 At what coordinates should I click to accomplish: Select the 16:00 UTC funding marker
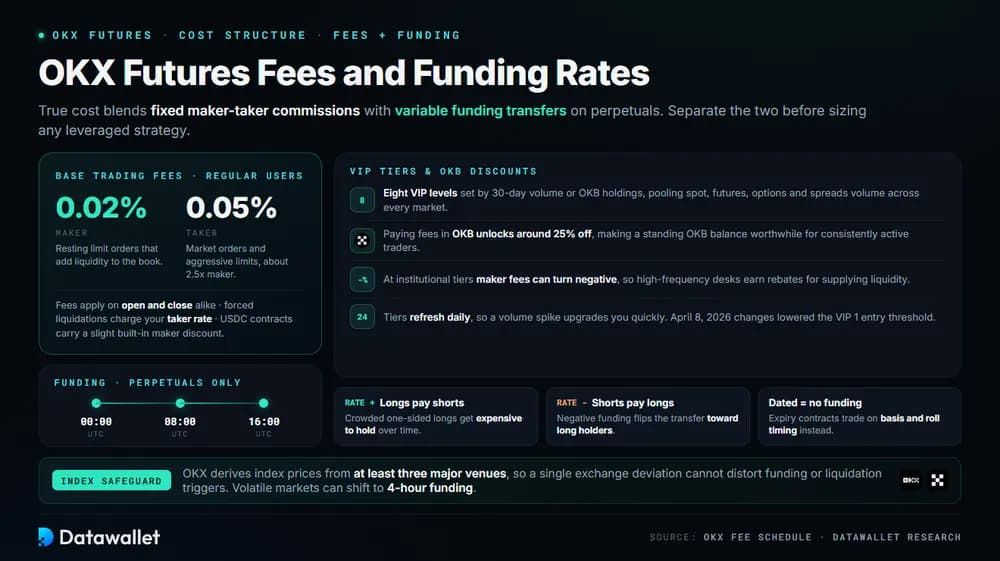(263, 403)
